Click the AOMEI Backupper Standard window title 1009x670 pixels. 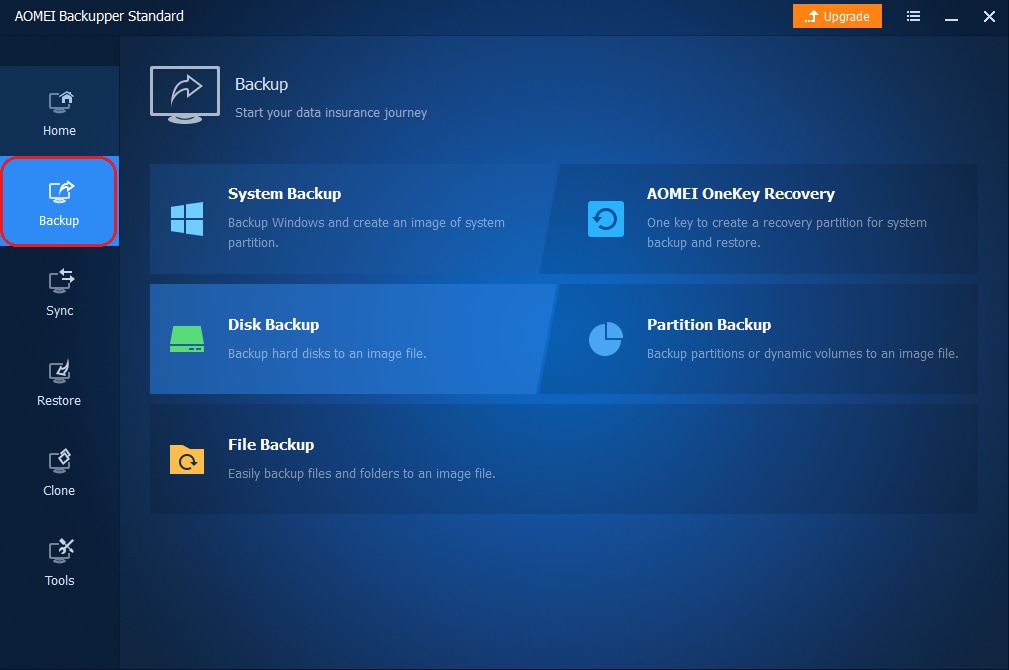point(99,16)
